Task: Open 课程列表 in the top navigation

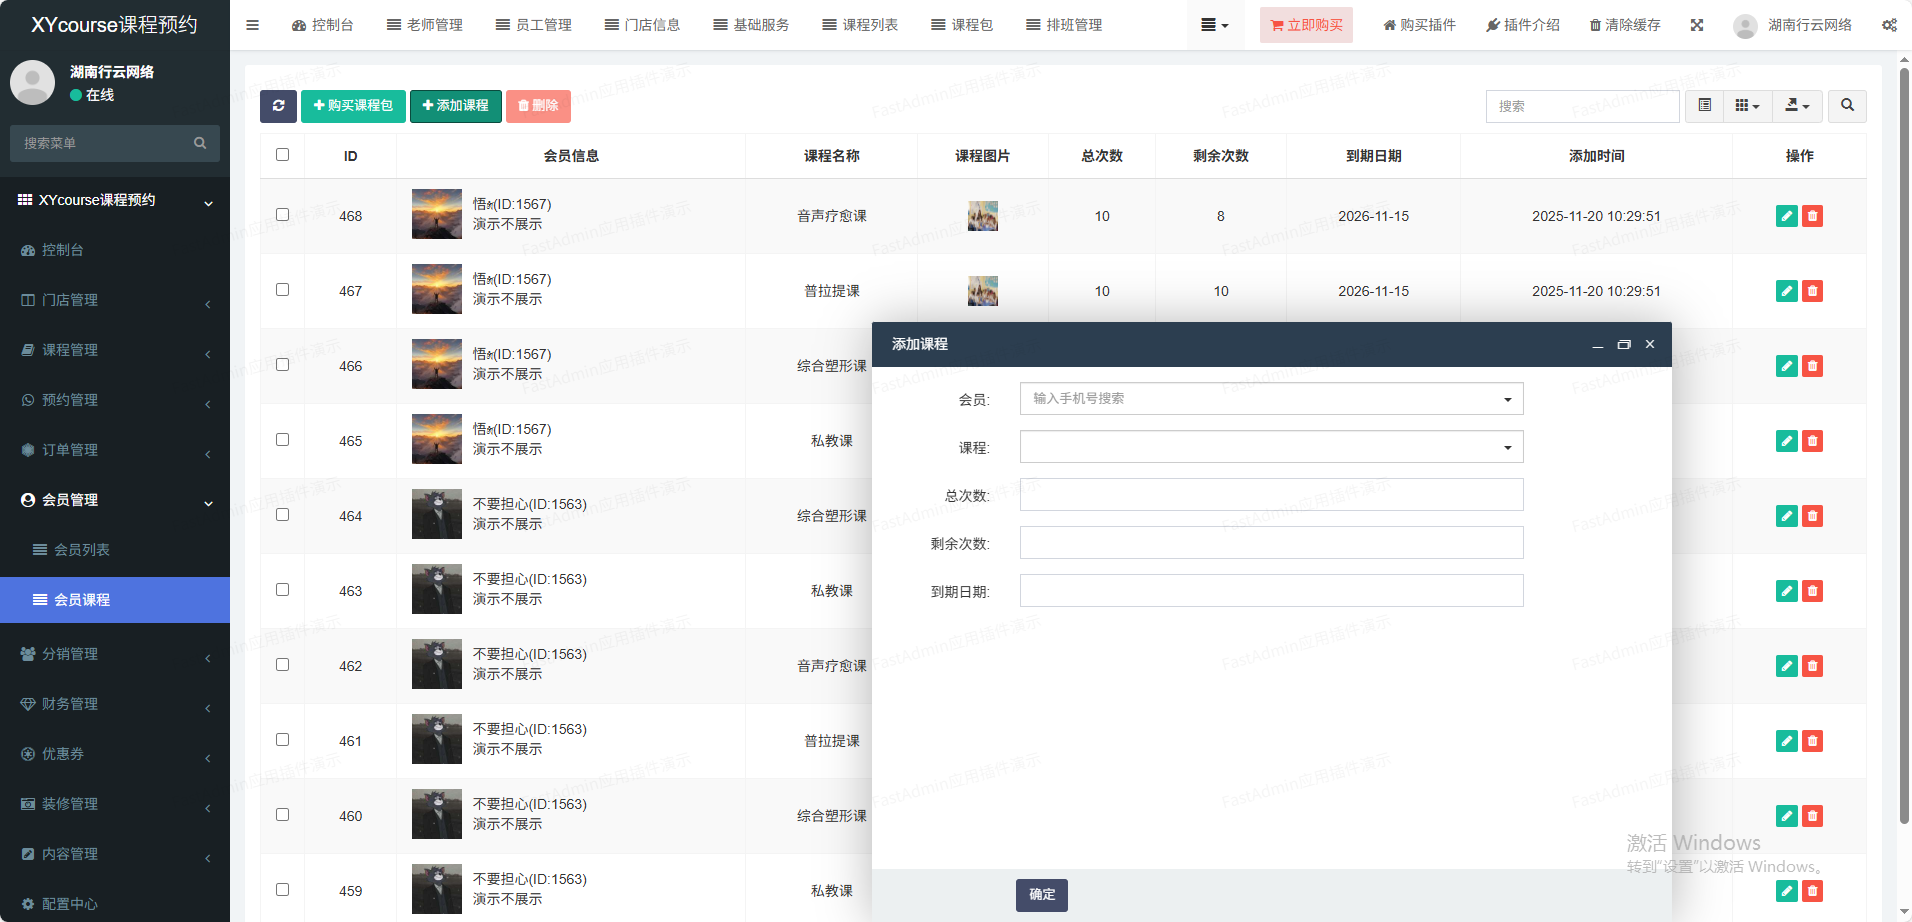Action: pos(860,25)
